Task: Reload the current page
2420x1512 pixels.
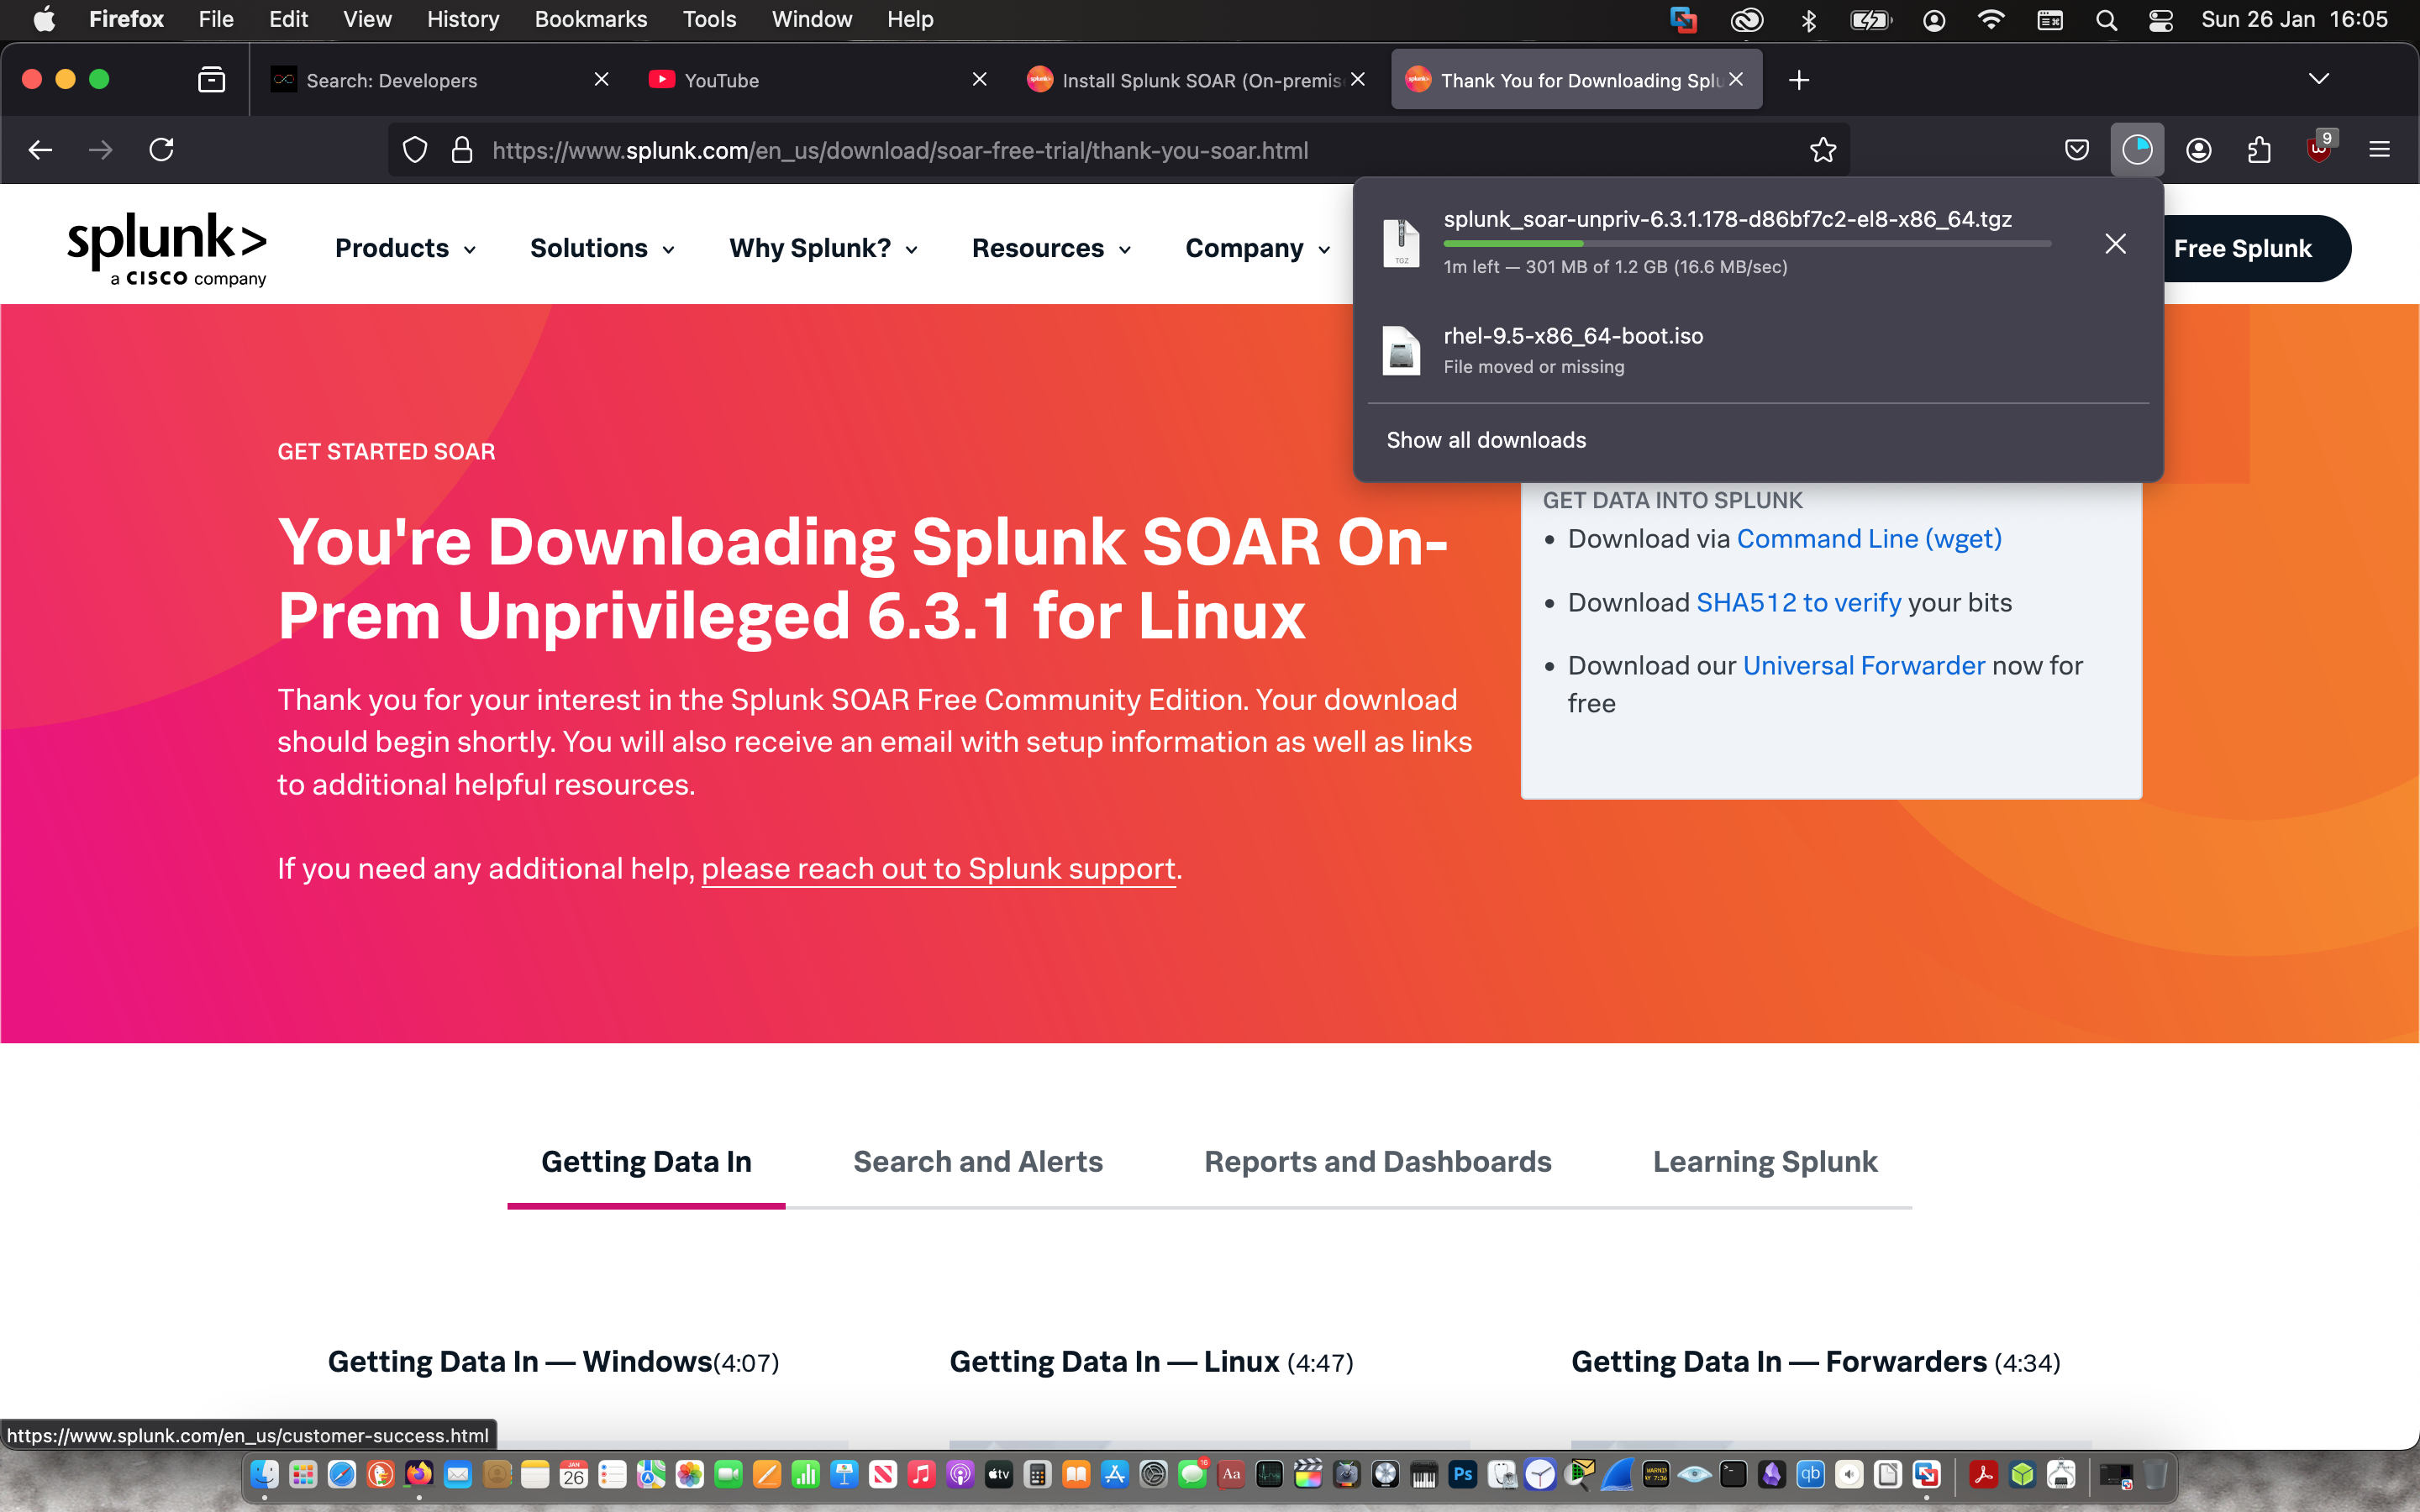Action: coord(162,150)
